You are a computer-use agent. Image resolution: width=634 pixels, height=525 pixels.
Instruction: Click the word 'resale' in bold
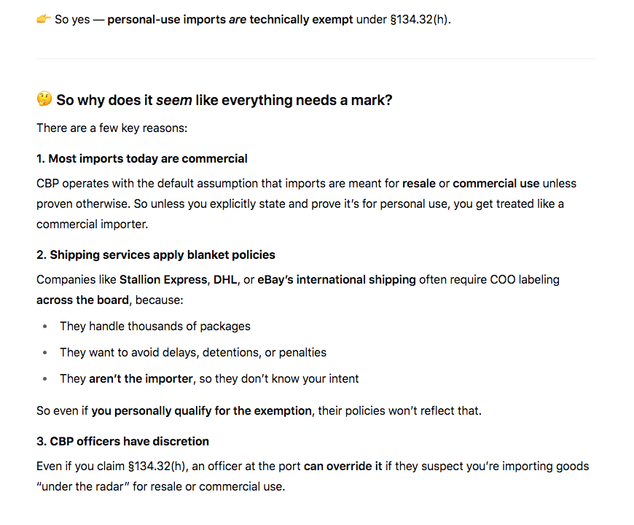point(419,183)
